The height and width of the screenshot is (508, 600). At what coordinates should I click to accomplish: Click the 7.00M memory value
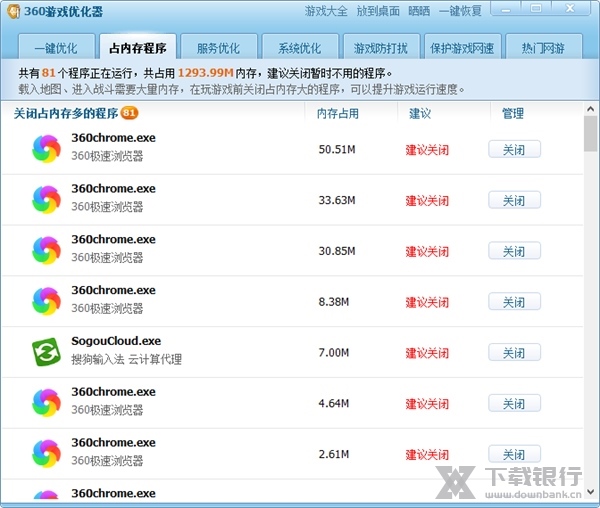pyautogui.click(x=334, y=352)
